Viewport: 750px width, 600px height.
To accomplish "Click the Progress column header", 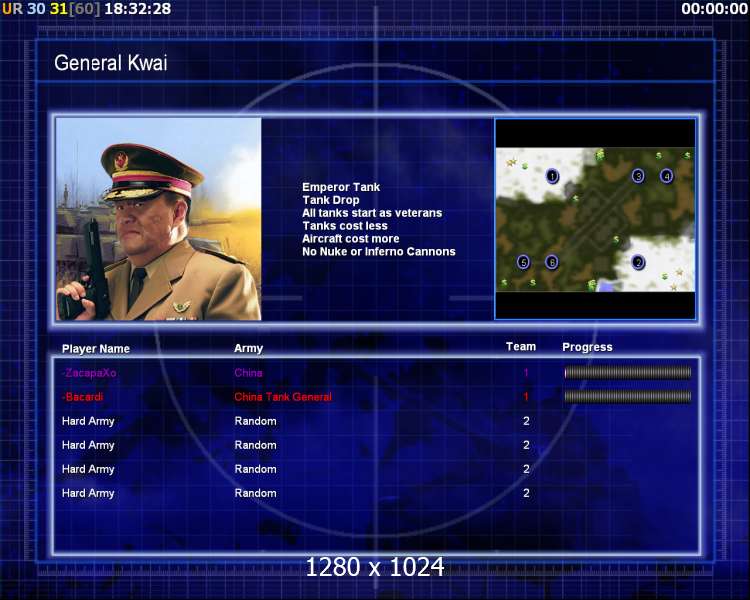I will click(587, 347).
